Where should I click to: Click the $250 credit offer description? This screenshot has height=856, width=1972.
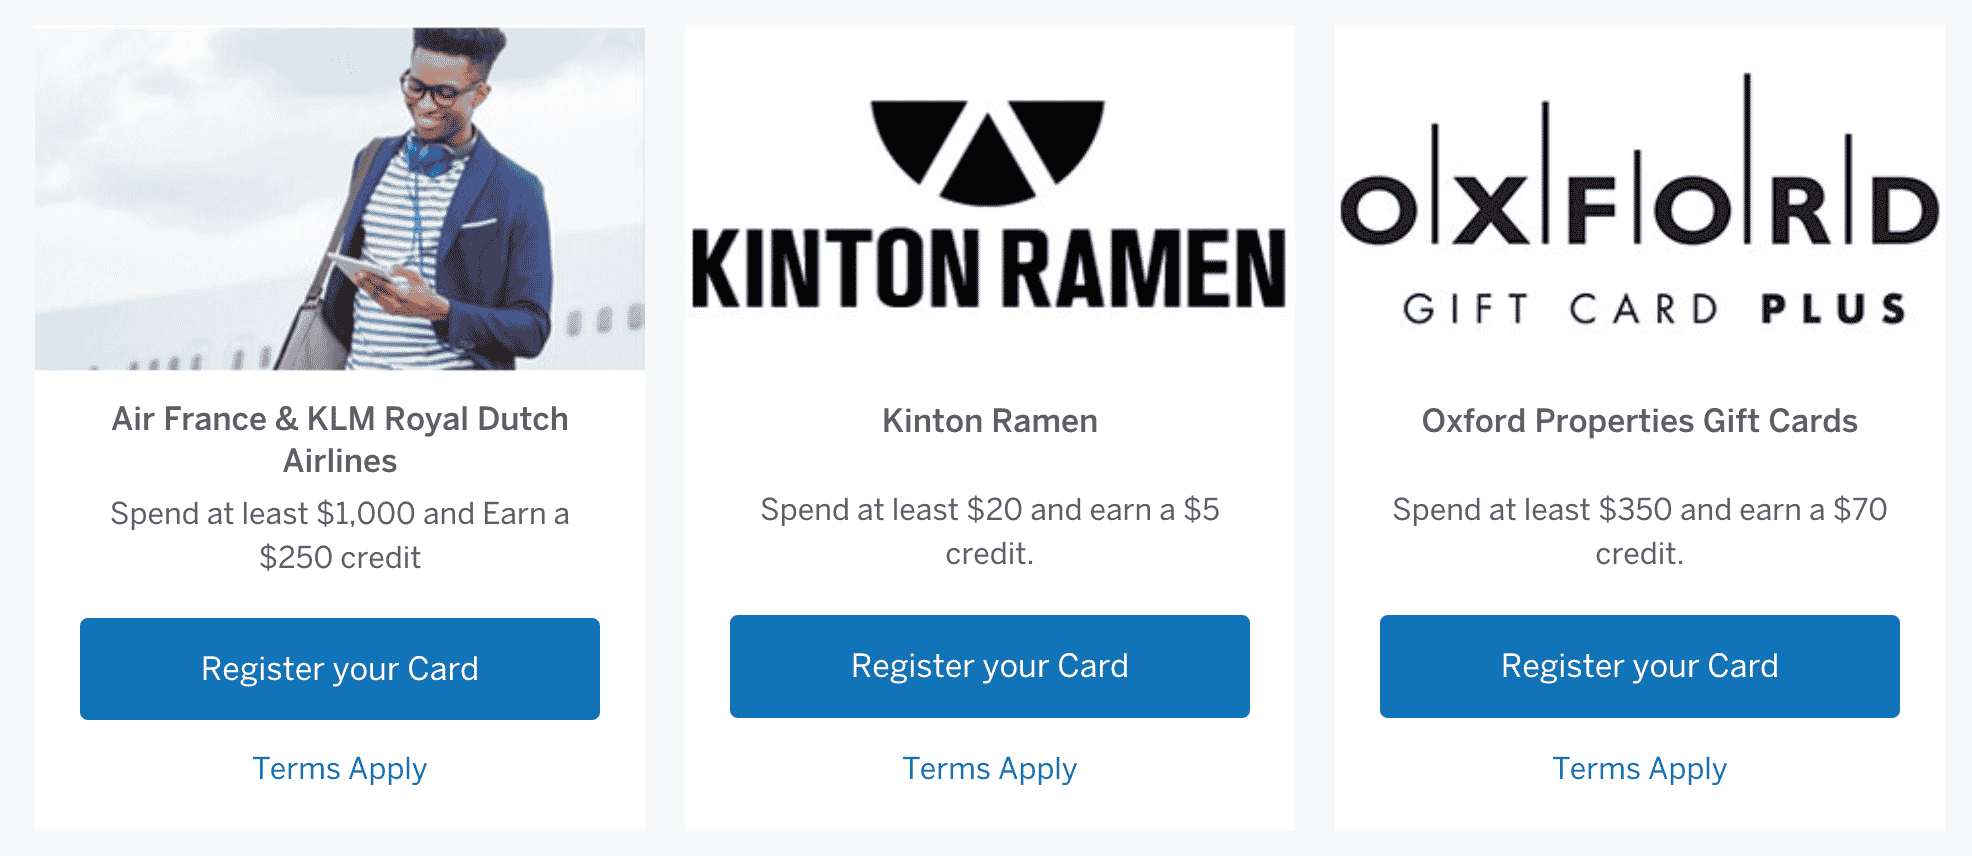coord(340,535)
